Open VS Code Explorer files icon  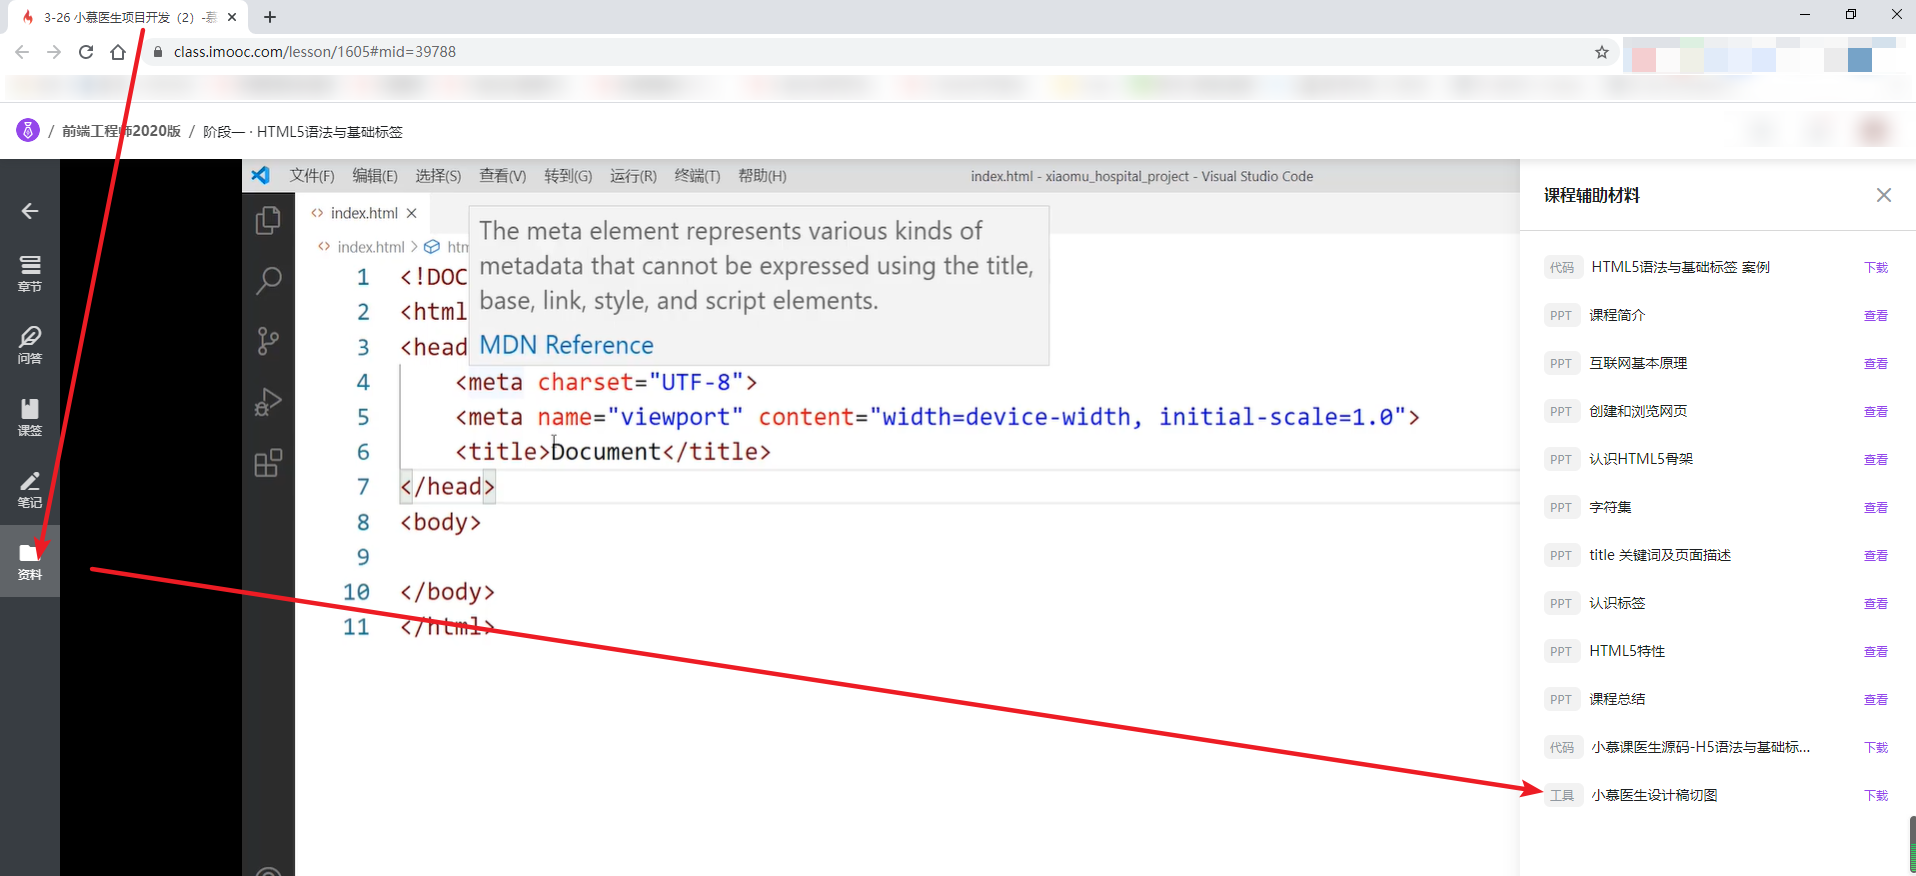(x=268, y=220)
